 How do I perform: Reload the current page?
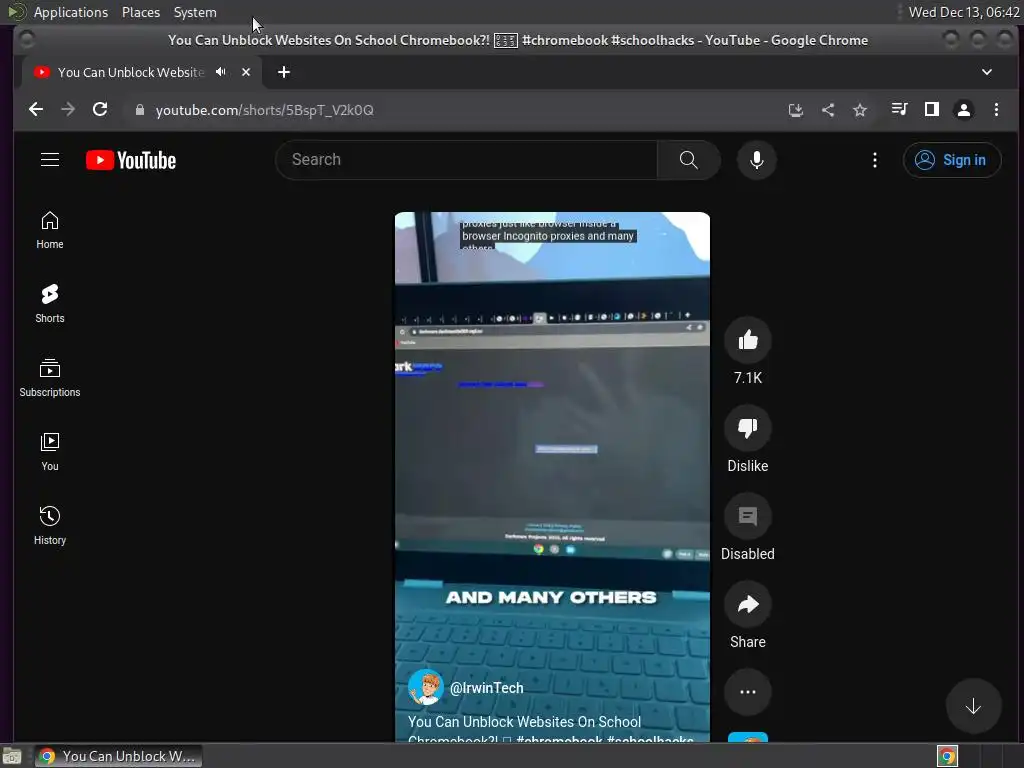click(x=100, y=110)
